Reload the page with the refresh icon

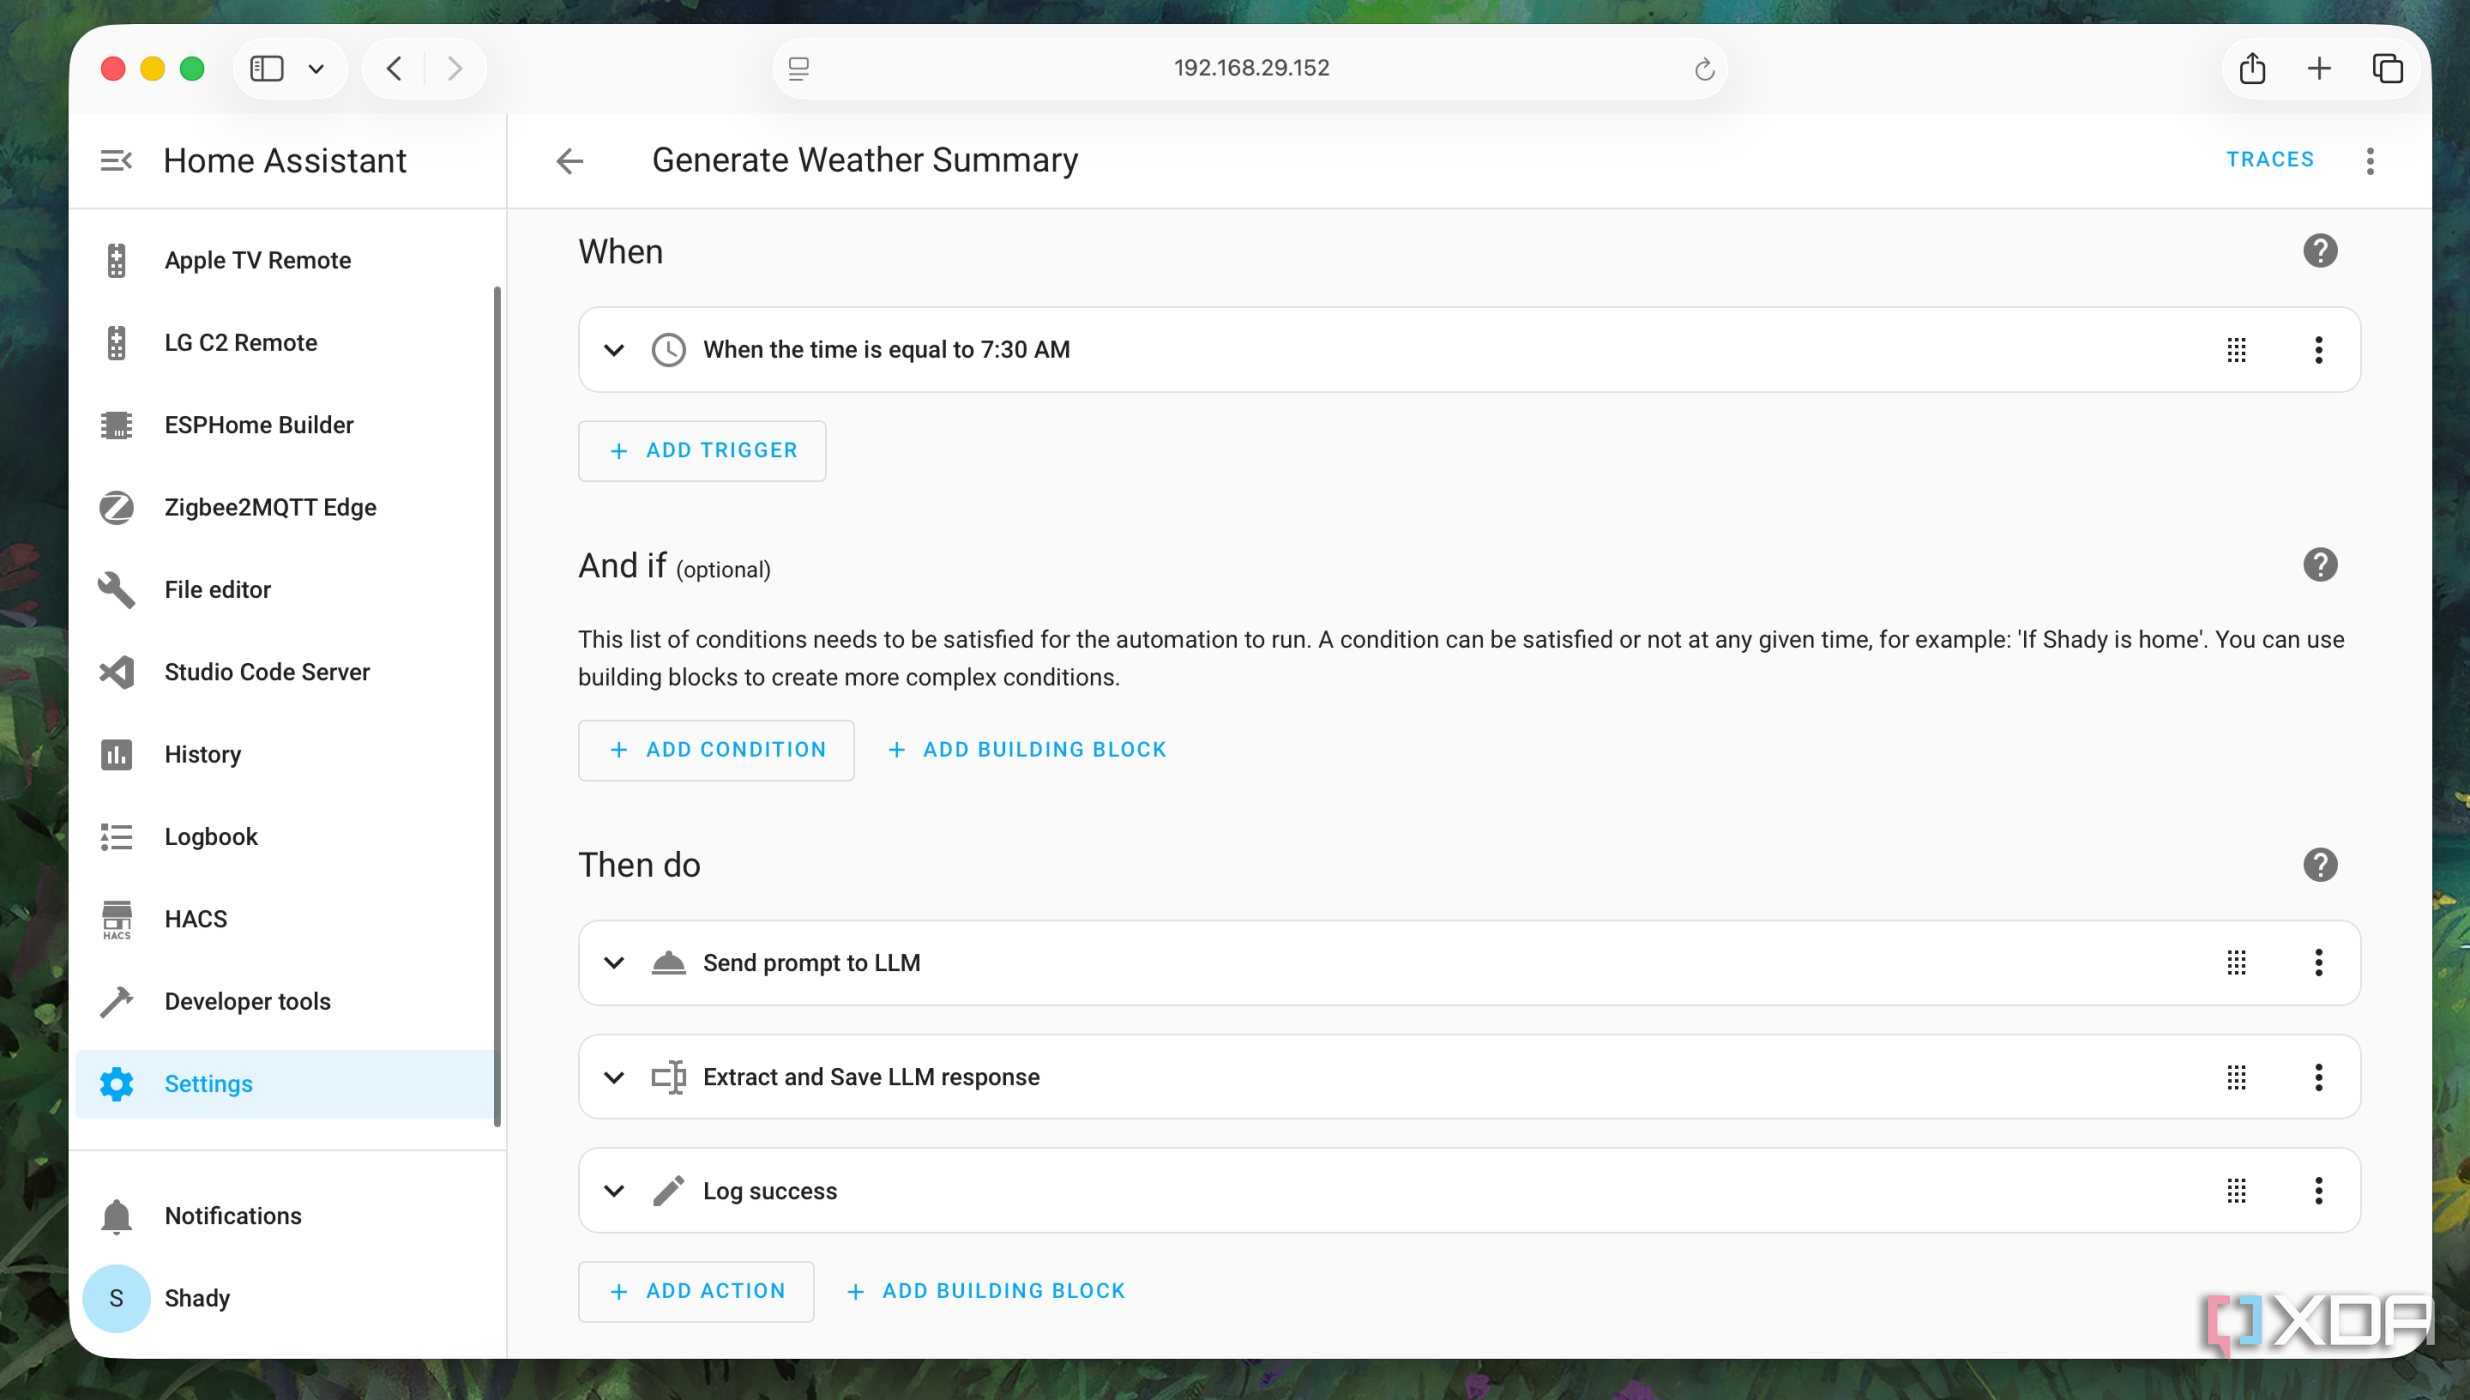(x=1704, y=69)
